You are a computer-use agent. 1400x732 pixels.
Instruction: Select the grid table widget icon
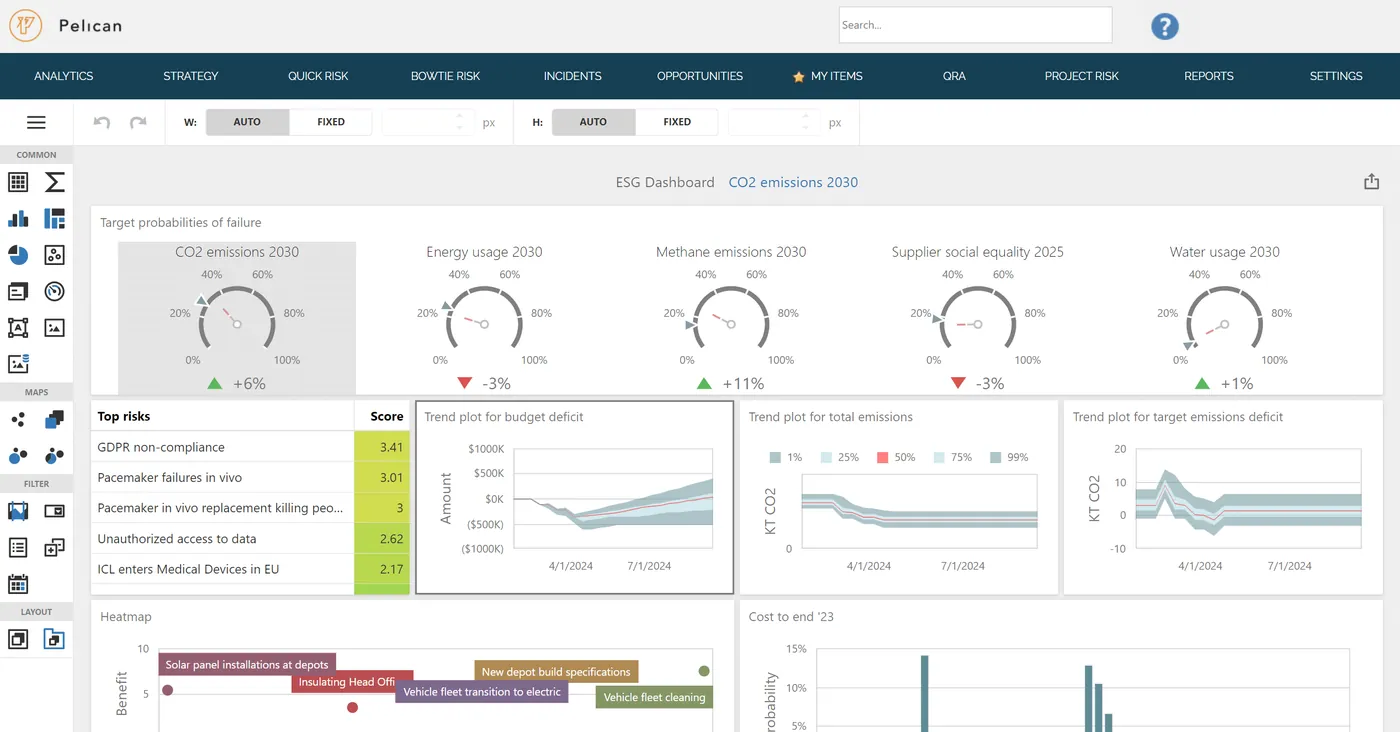(18, 182)
